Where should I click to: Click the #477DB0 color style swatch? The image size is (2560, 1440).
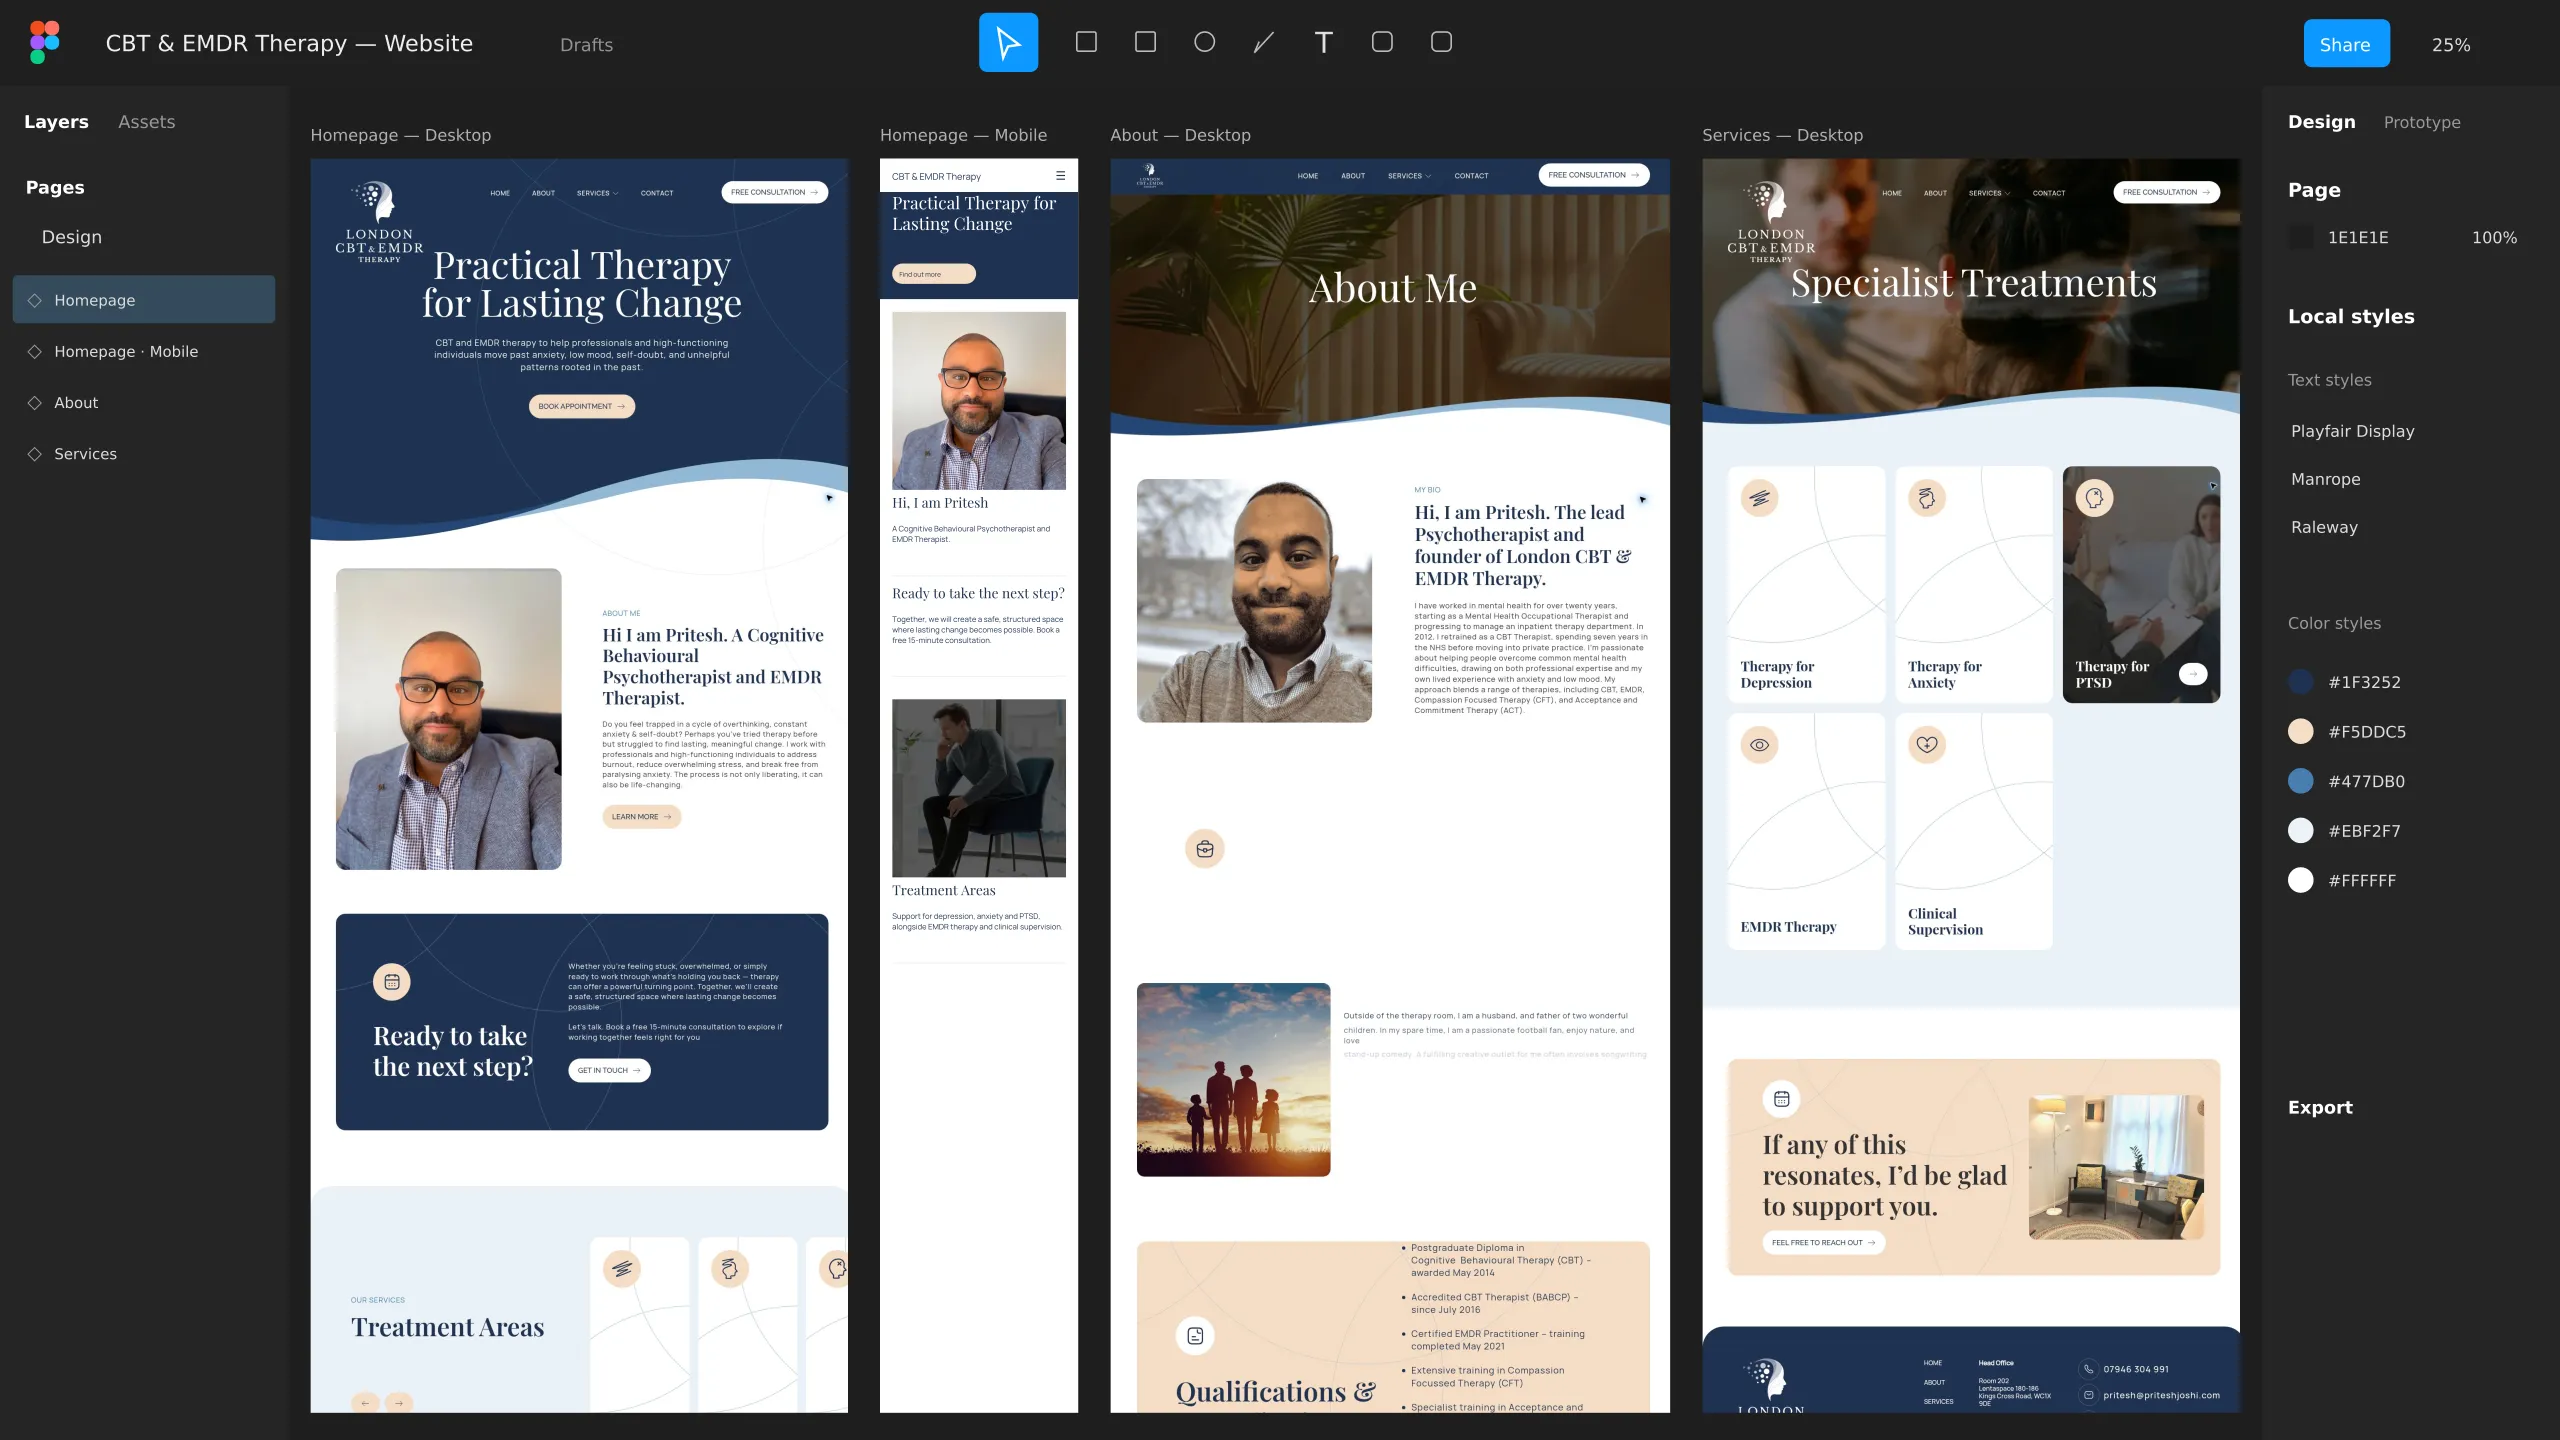pos(2301,781)
